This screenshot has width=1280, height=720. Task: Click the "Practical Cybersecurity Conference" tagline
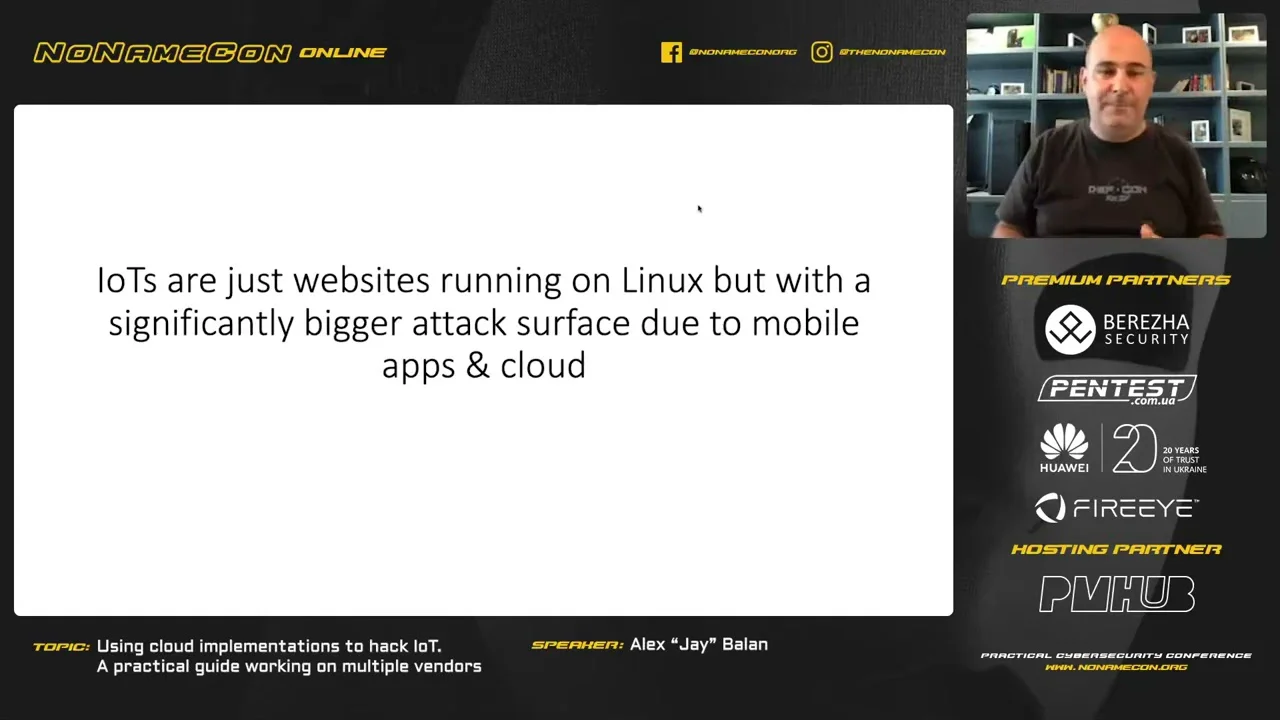[x=1116, y=656]
